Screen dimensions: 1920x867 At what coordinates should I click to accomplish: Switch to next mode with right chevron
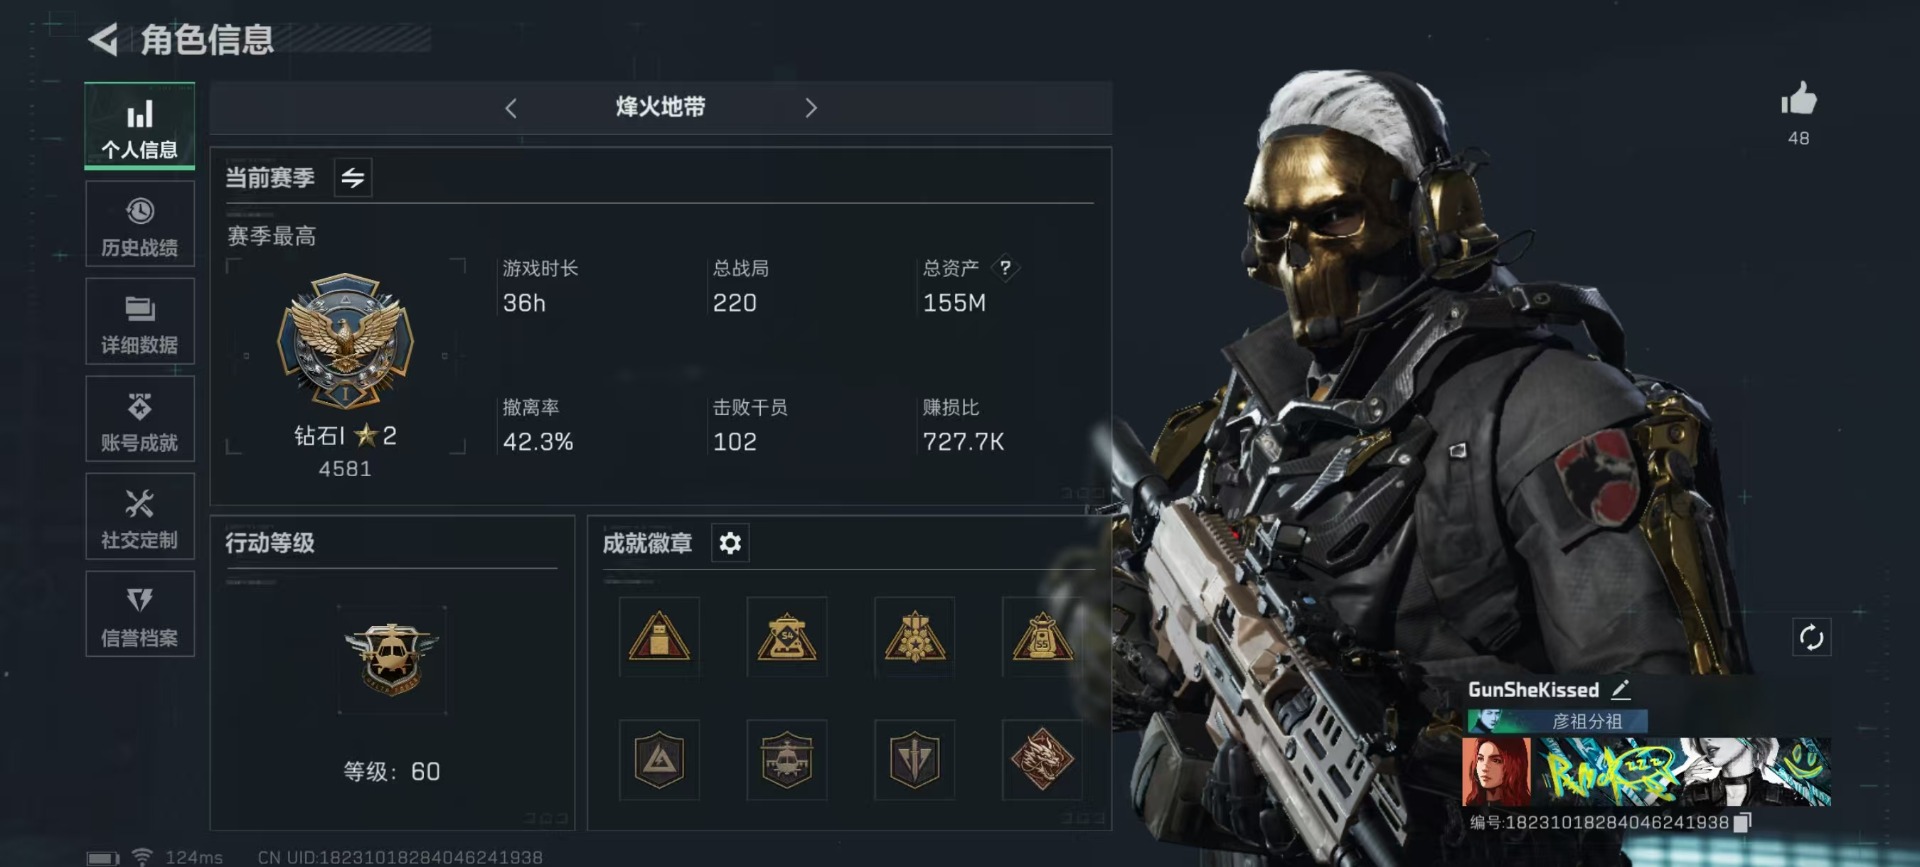coord(811,108)
